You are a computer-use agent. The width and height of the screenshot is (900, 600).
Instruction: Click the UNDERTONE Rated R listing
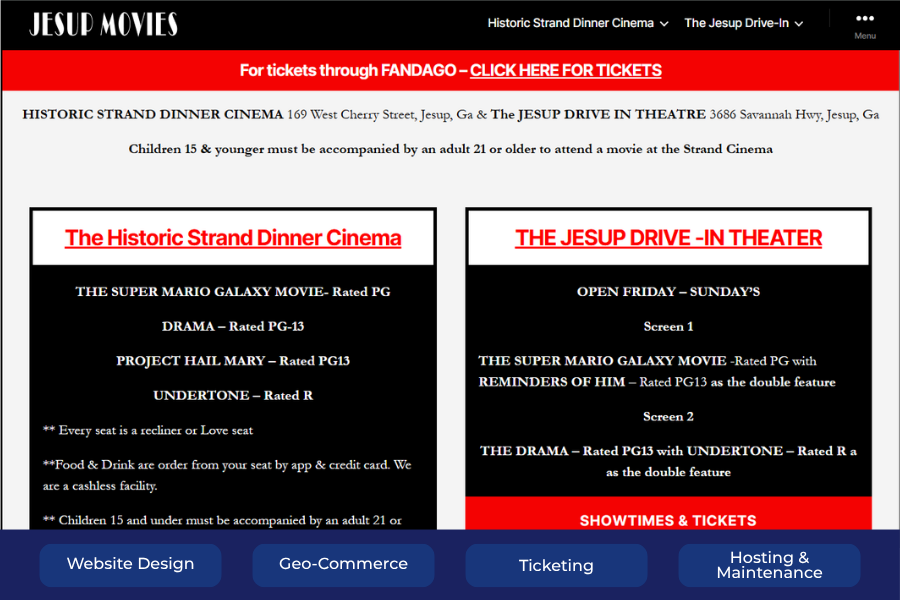[x=232, y=395]
